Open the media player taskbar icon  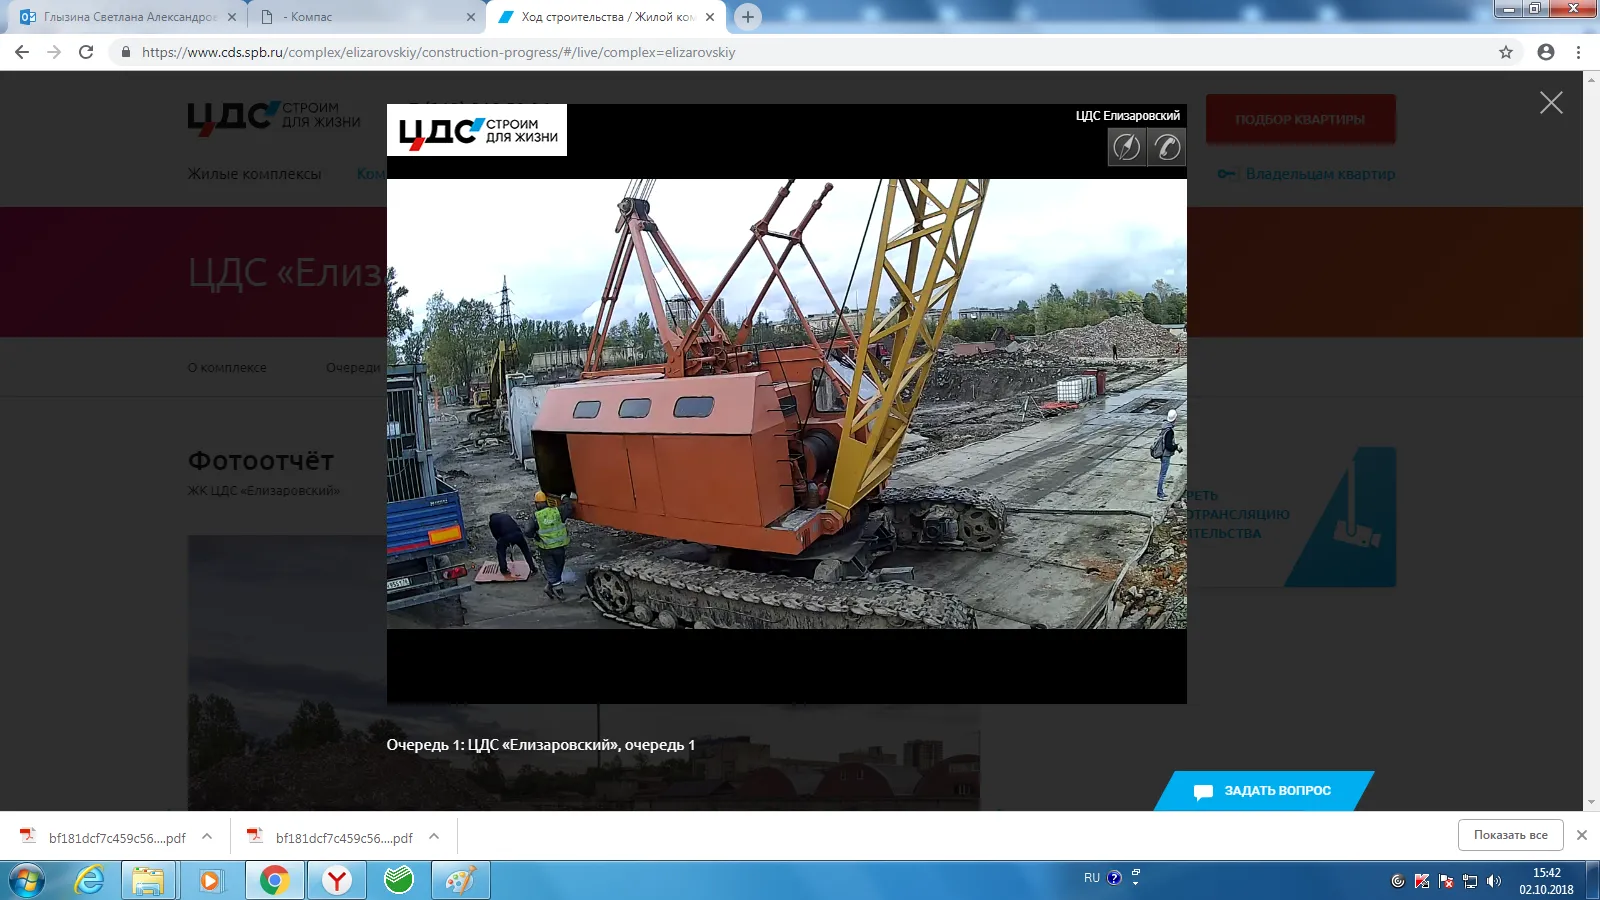[x=210, y=881]
